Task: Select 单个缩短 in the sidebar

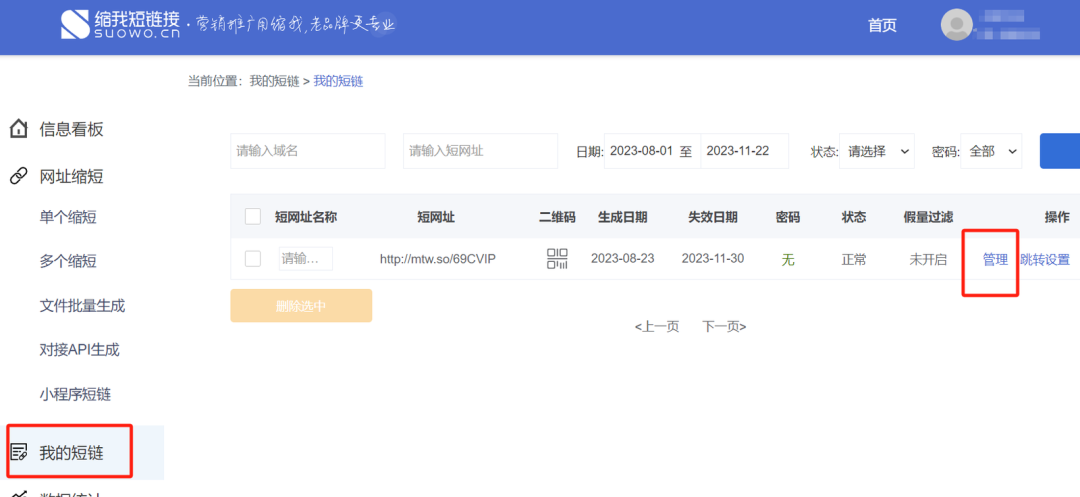Action: click(68, 217)
